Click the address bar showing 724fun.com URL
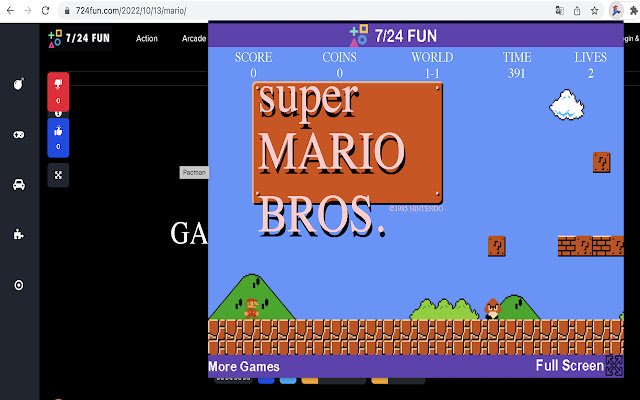 [306, 11]
